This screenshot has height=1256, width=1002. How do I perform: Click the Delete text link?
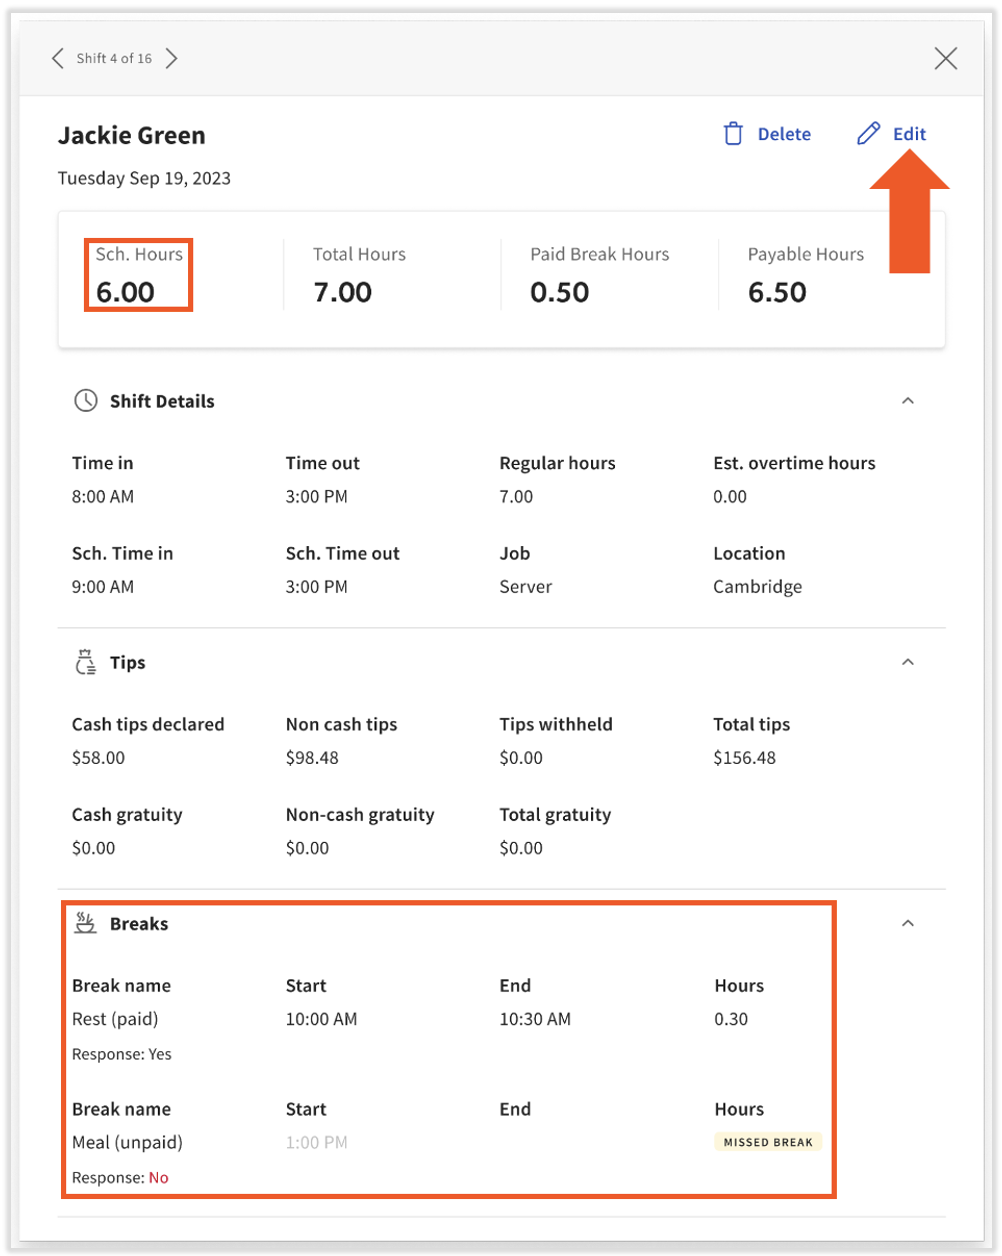click(x=784, y=134)
